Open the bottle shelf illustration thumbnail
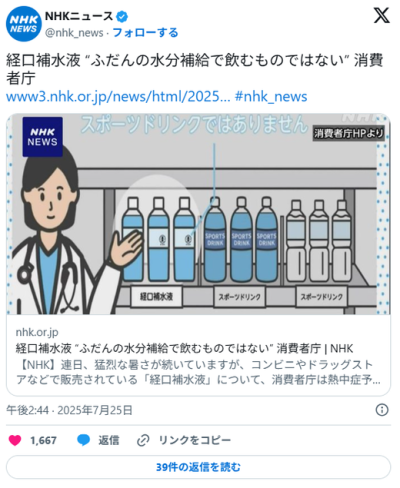This screenshot has height=488, width=400. tap(198, 214)
